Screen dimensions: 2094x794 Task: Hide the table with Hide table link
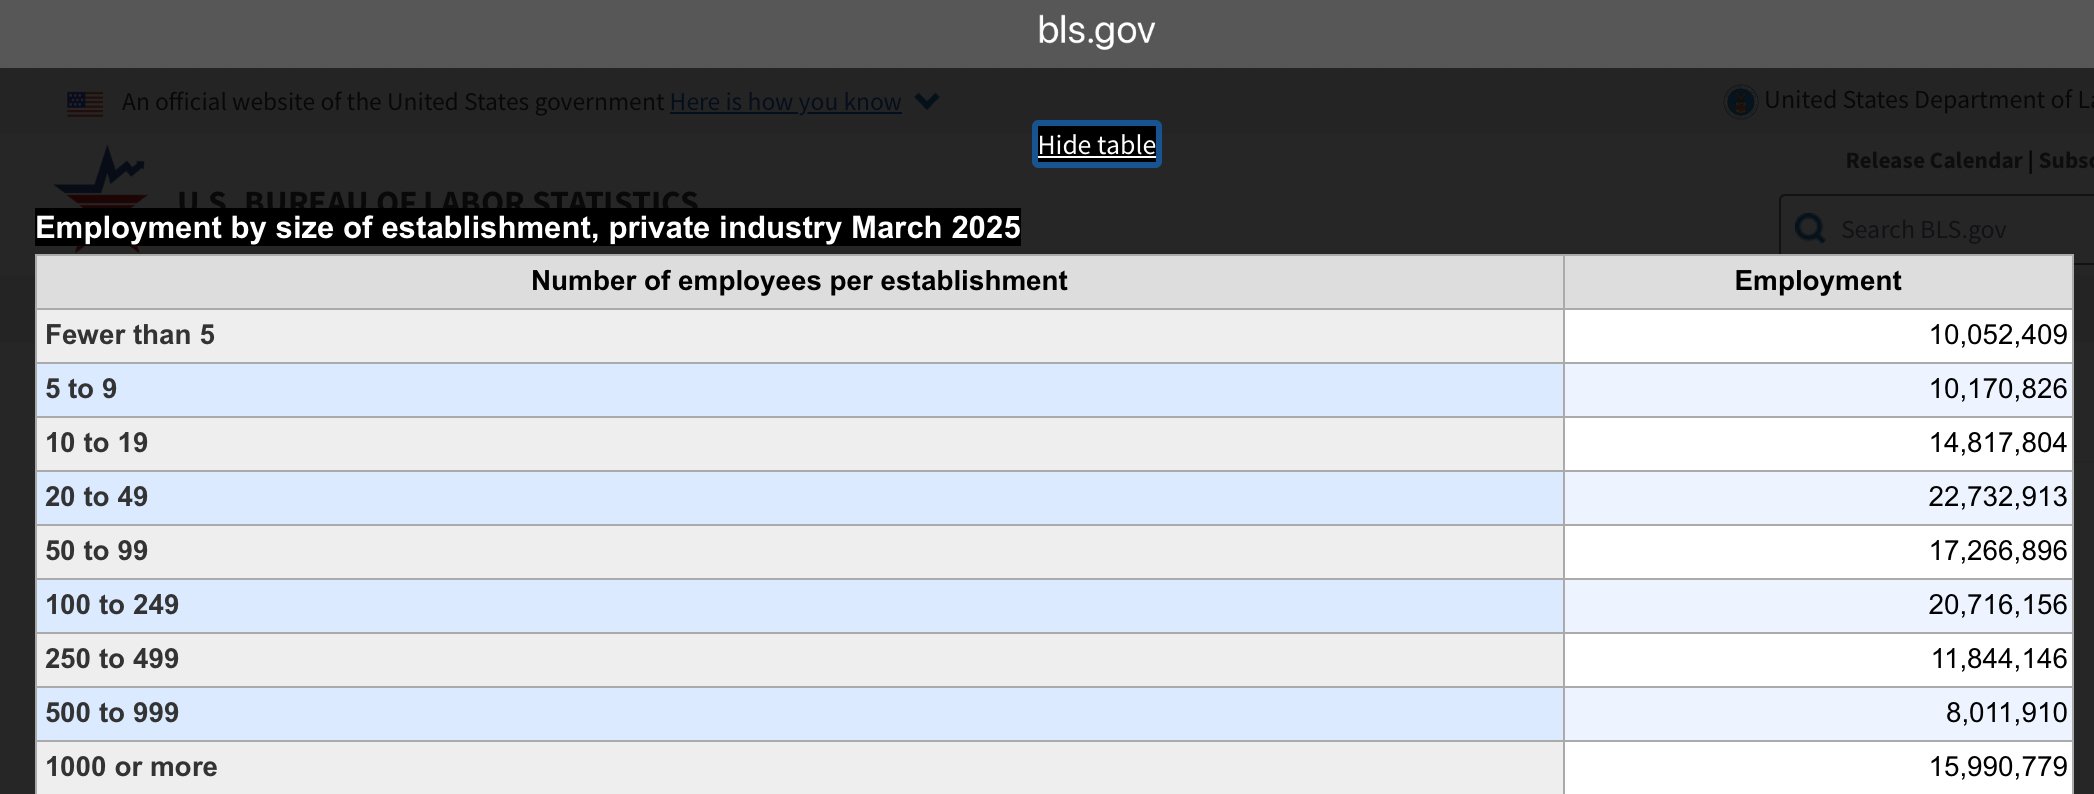click(1096, 145)
